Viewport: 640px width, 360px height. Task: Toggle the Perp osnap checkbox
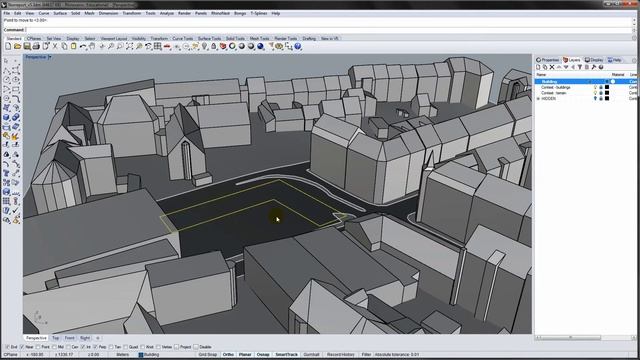(95, 347)
